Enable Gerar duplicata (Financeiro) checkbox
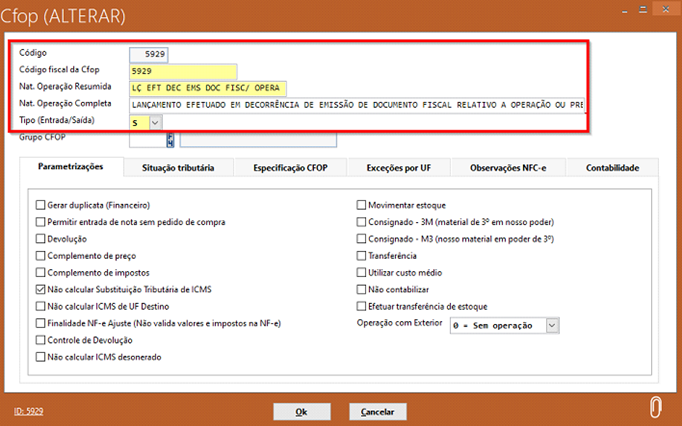 [41, 205]
